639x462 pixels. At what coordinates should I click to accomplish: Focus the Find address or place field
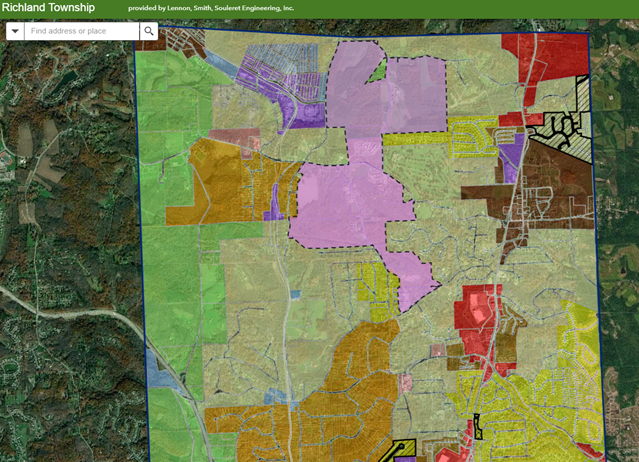point(82,31)
